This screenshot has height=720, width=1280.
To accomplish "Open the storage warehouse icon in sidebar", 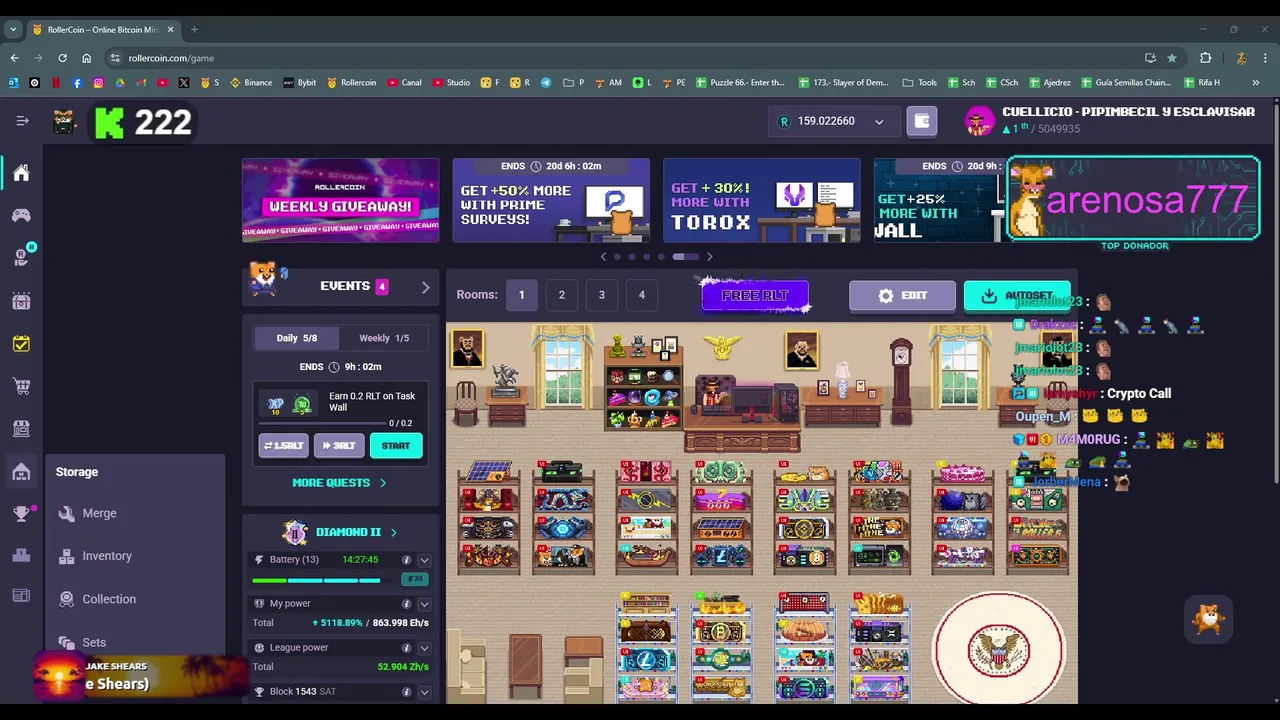I will click(x=21, y=472).
